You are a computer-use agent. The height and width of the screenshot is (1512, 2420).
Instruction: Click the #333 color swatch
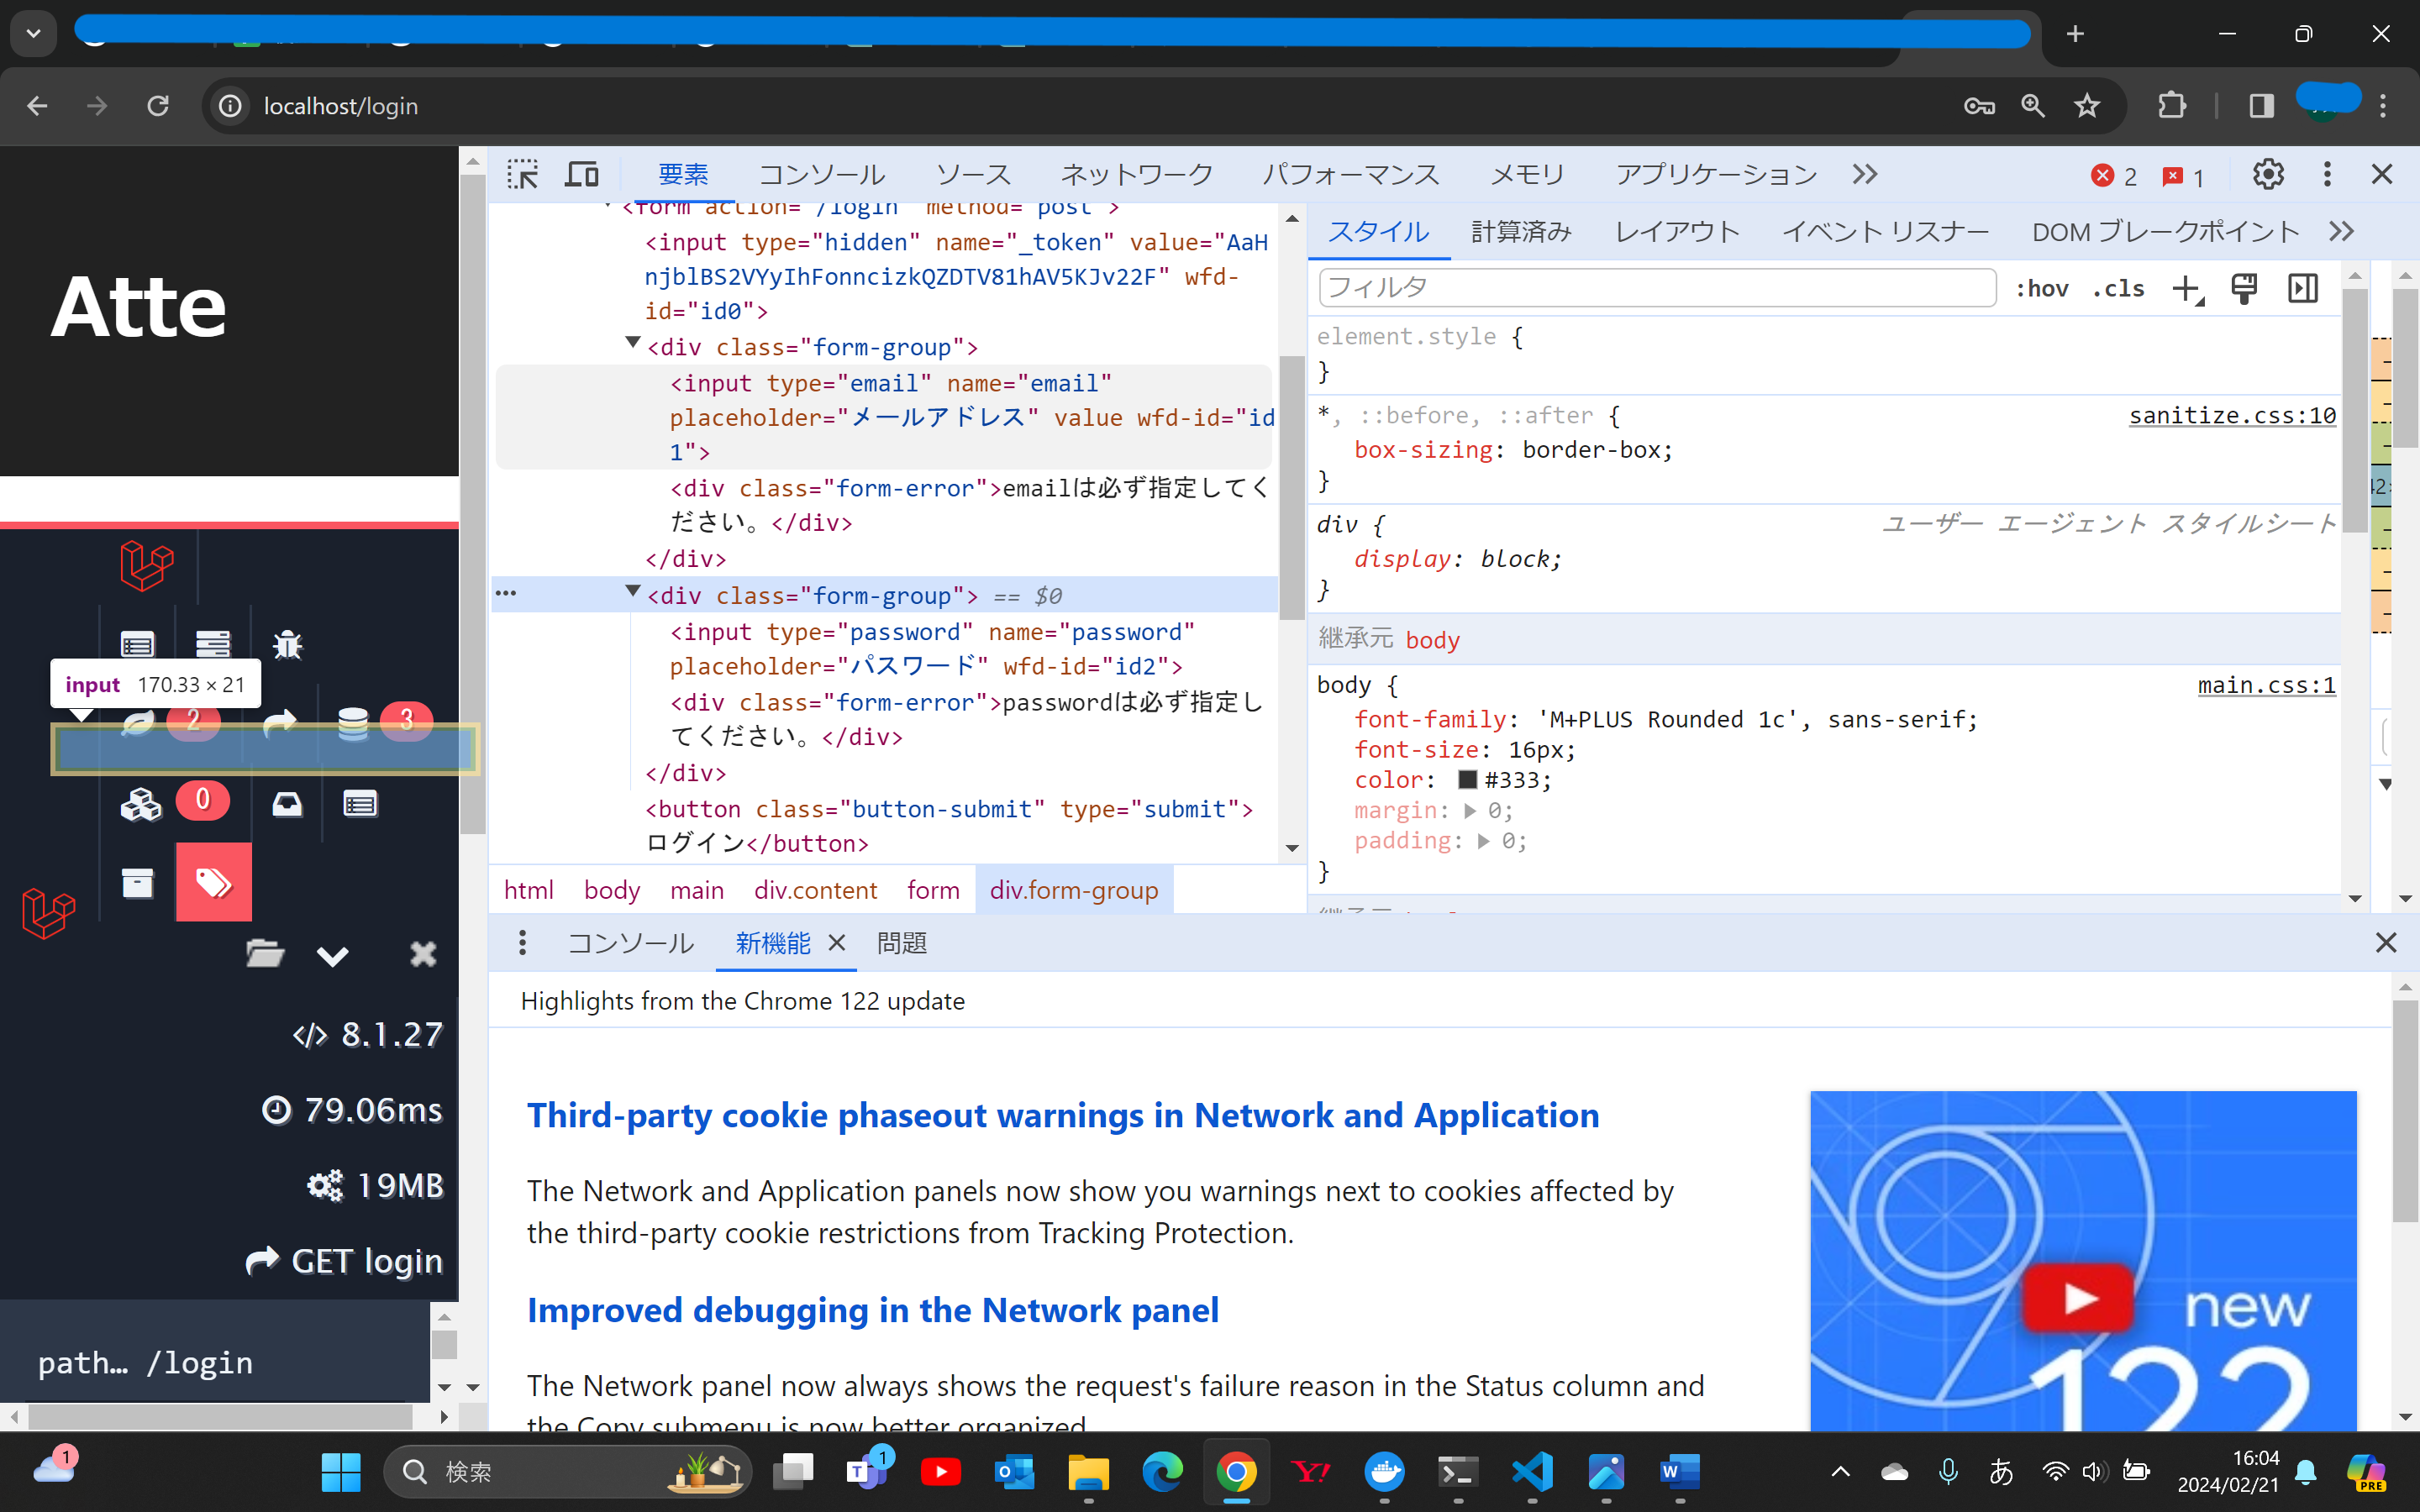point(1467,780)
